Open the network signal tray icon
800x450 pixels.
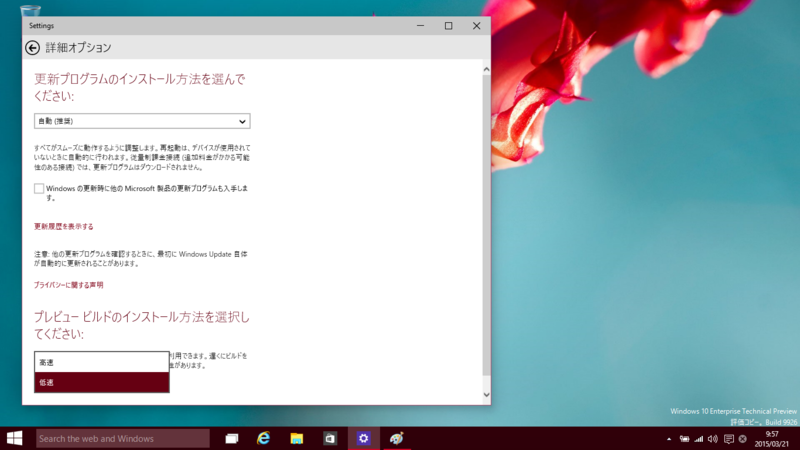[698, 439]
